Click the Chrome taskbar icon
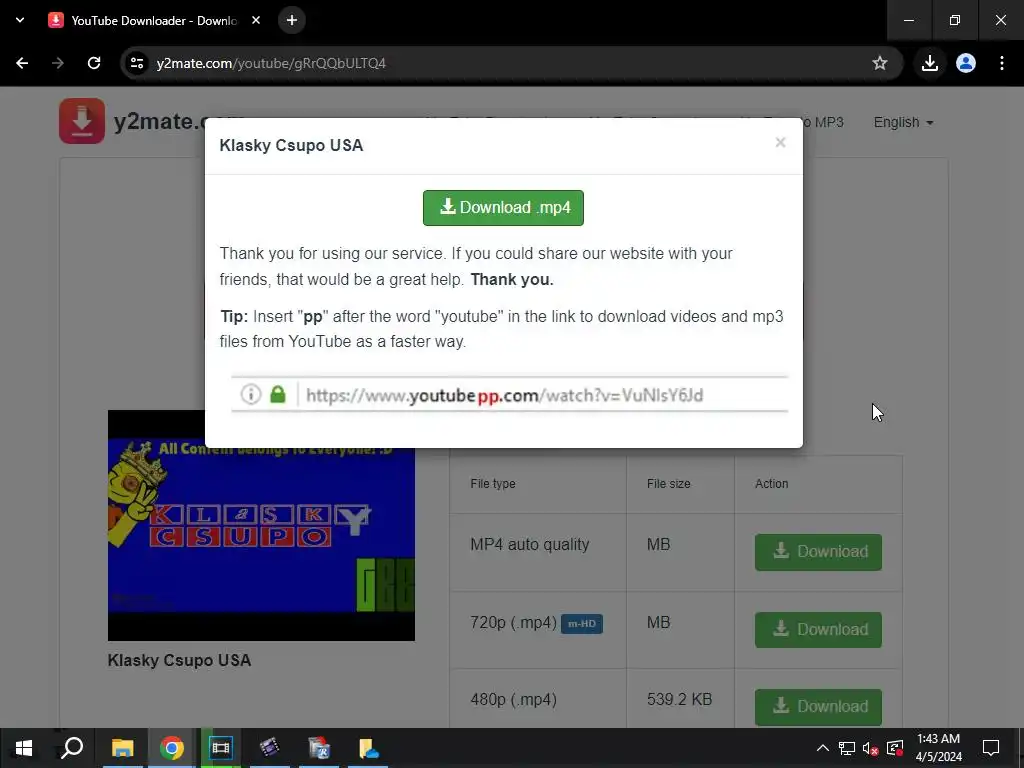 [x=172, y=748]
